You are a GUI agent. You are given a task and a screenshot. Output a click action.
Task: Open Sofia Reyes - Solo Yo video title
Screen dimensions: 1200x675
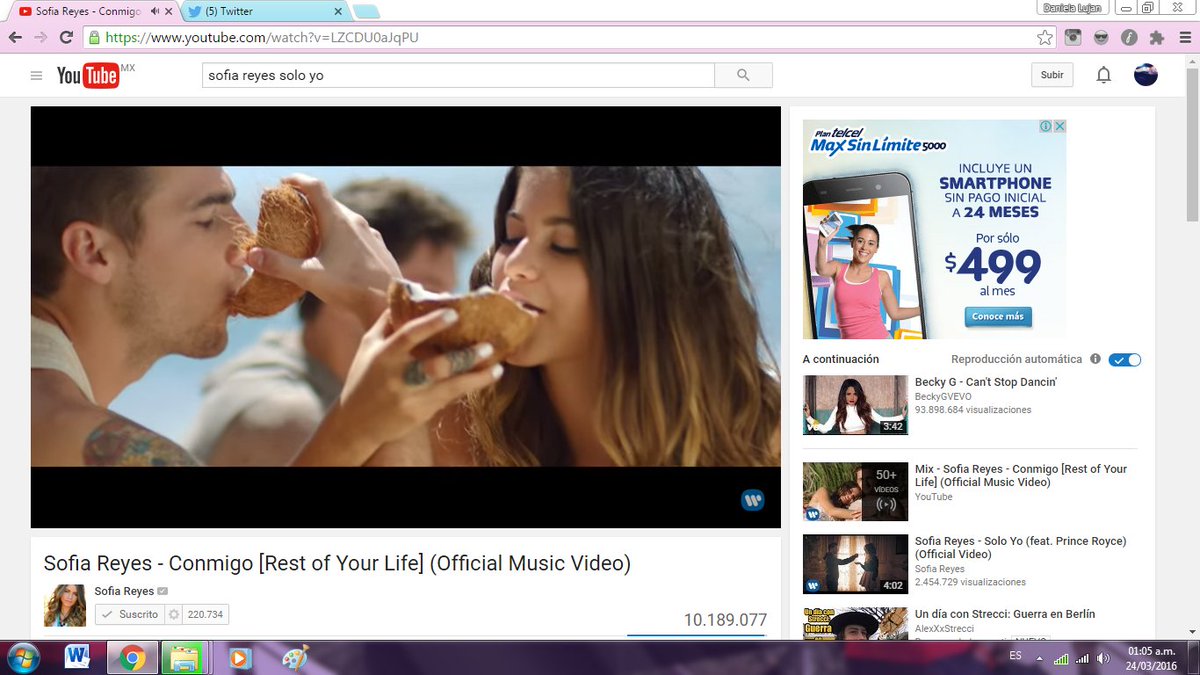pos(1020,547)
